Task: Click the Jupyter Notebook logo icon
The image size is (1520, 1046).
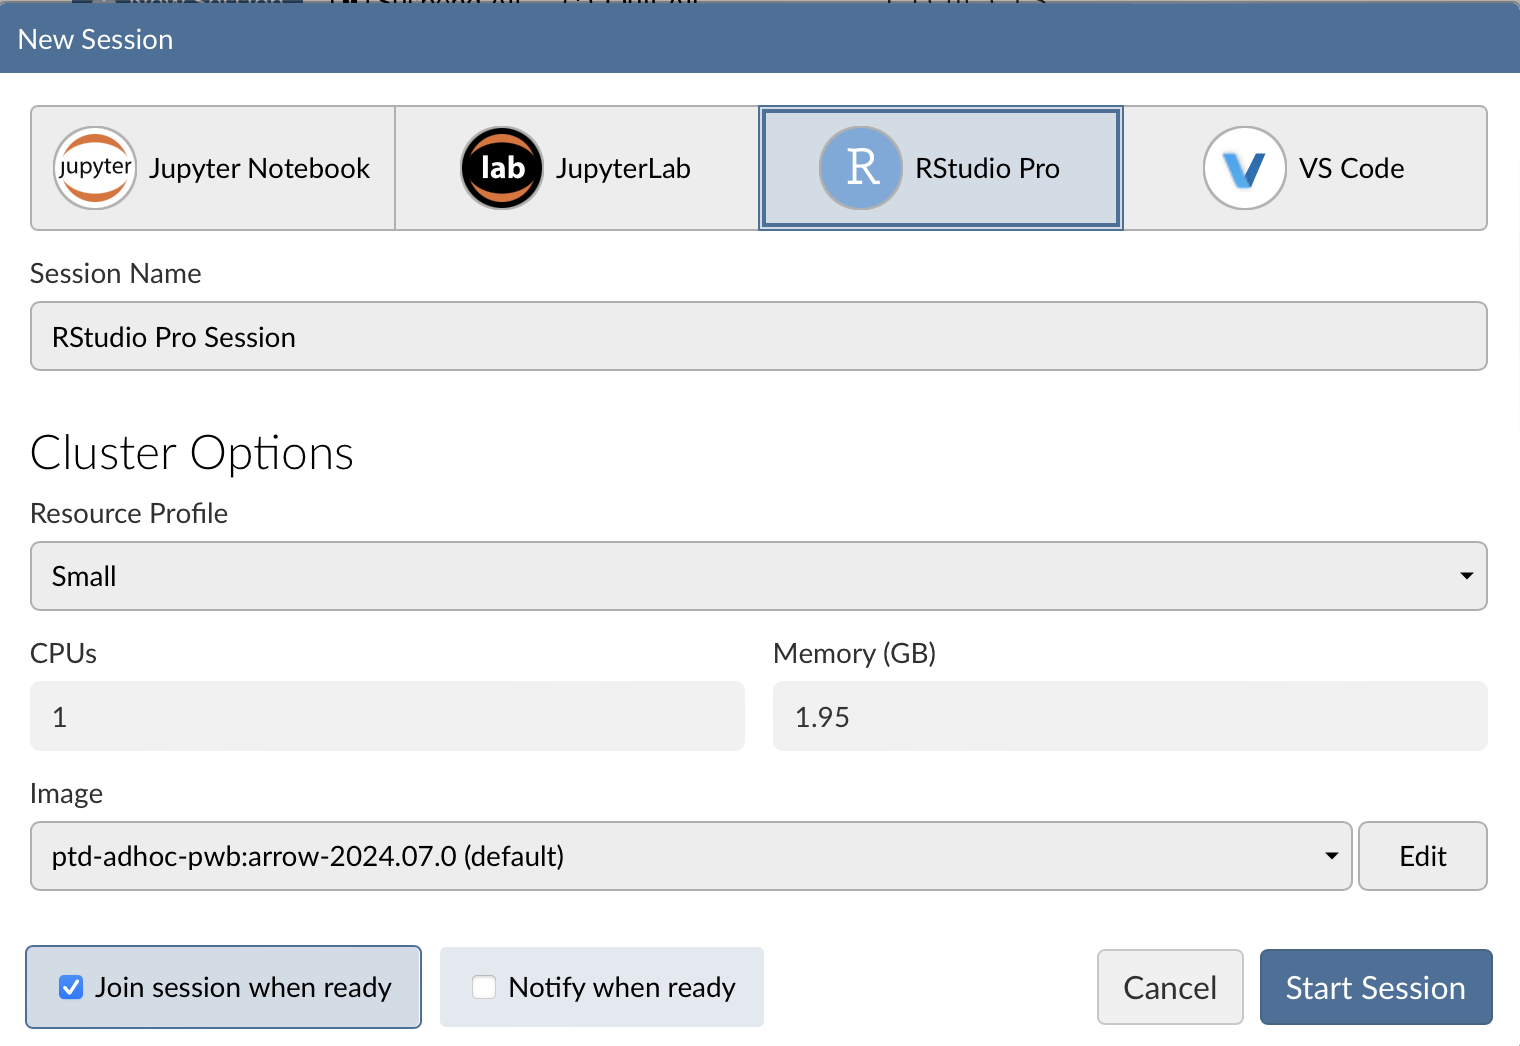Action: pyautogui.click(x=95, y=168)
